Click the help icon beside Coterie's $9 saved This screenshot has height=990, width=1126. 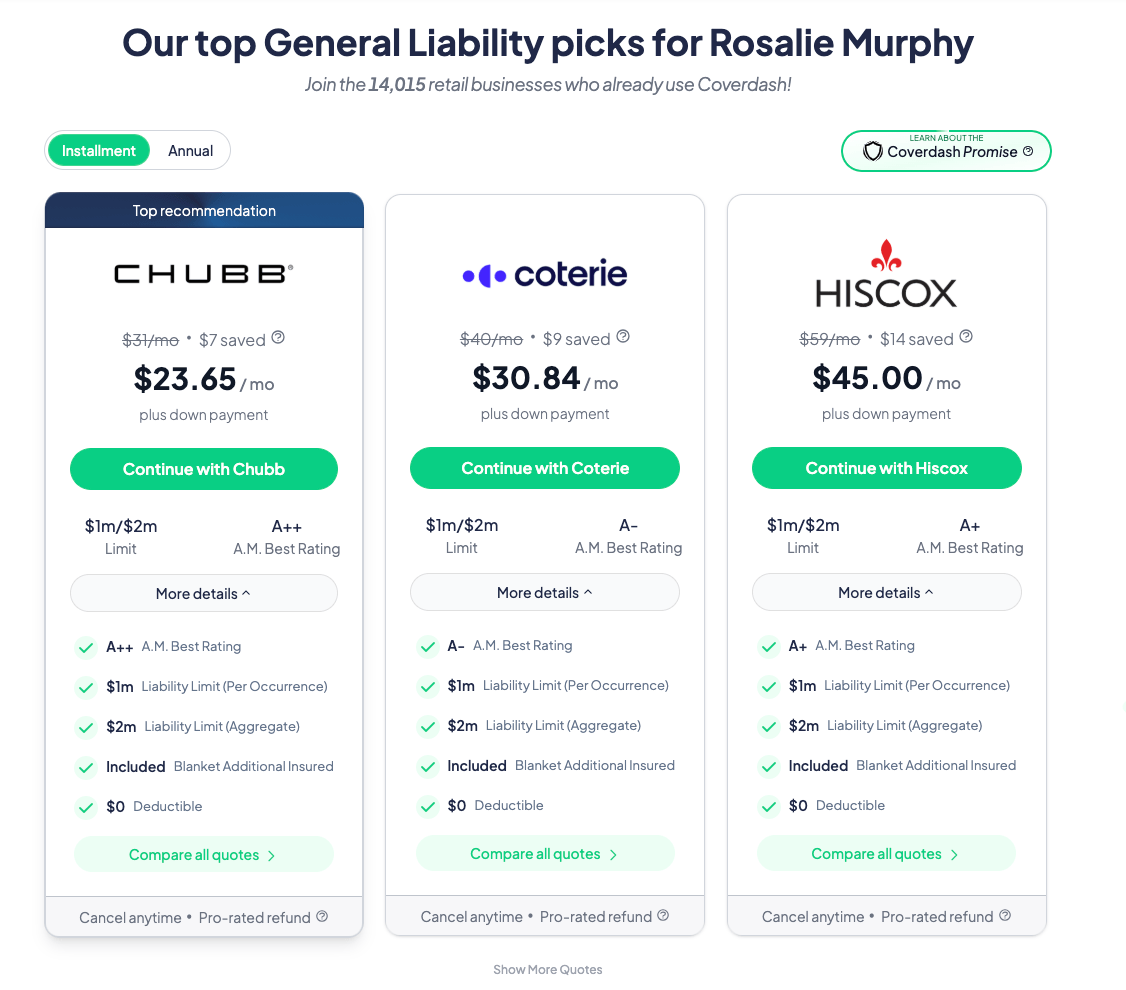click(623, 337)
